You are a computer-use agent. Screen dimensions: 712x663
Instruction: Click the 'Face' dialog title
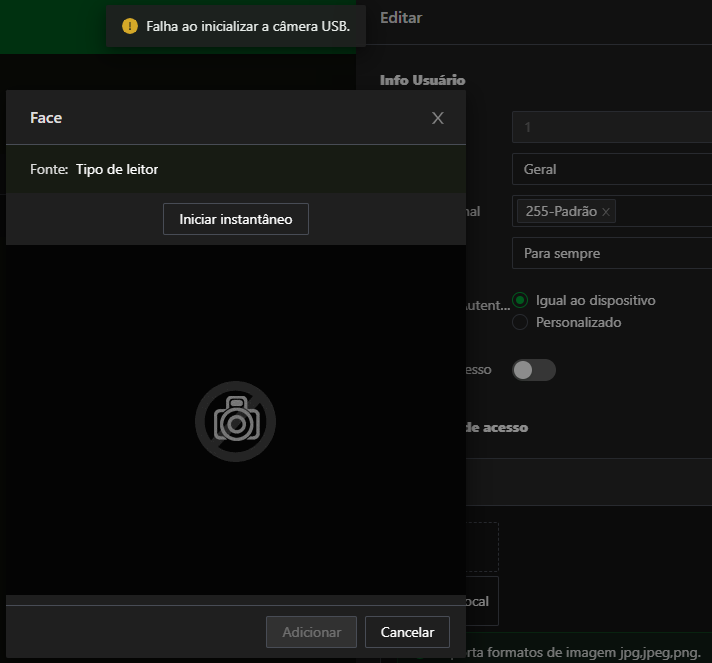tap(46, 118)
